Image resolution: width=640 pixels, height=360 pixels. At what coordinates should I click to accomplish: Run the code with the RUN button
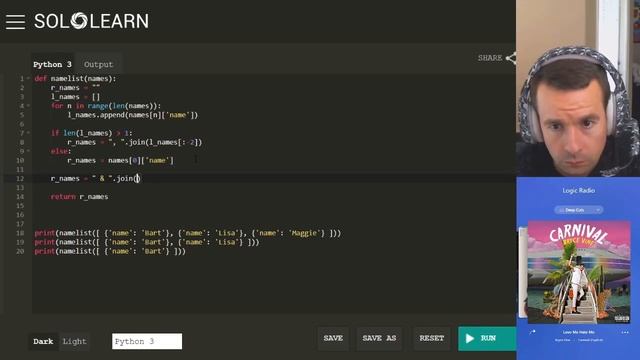[487, 338]
